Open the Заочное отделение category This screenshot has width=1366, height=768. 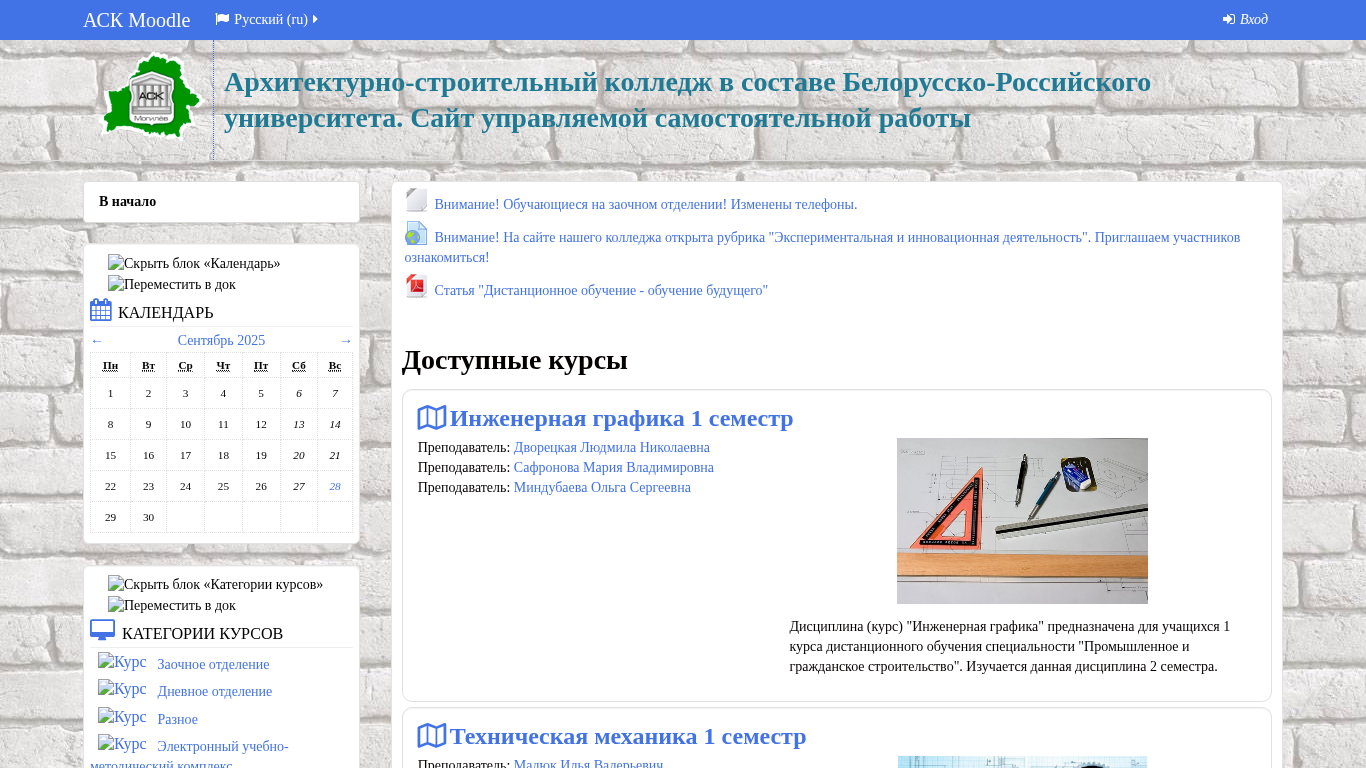click(x=213, y=665)
